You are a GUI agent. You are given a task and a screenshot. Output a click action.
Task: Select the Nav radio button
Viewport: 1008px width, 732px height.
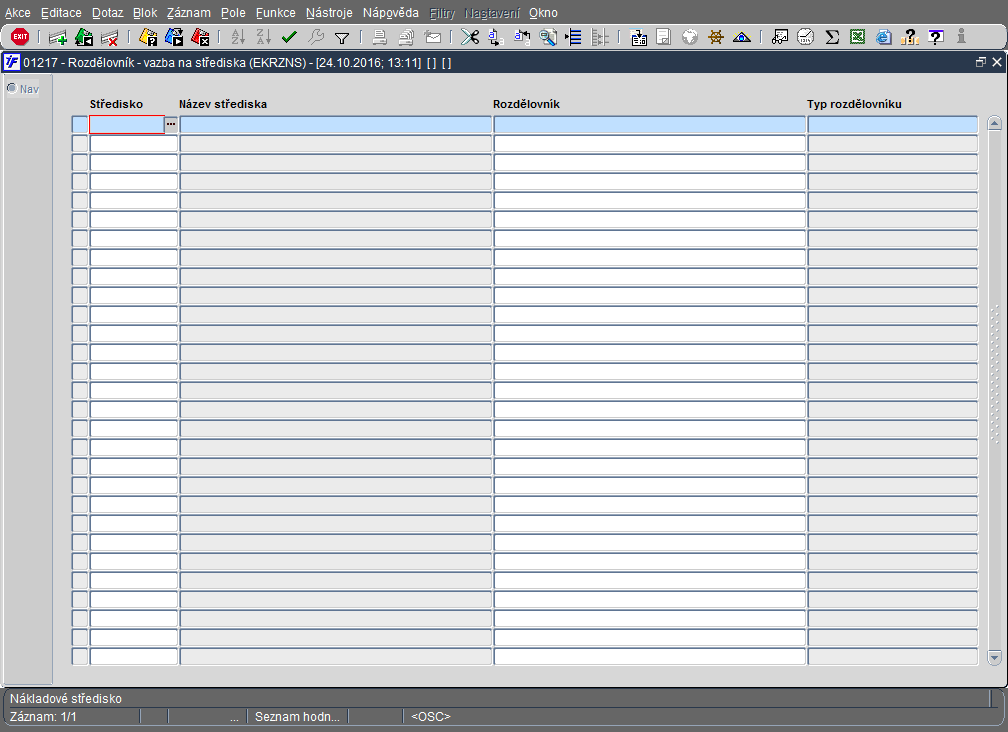(x=12, y=88)
